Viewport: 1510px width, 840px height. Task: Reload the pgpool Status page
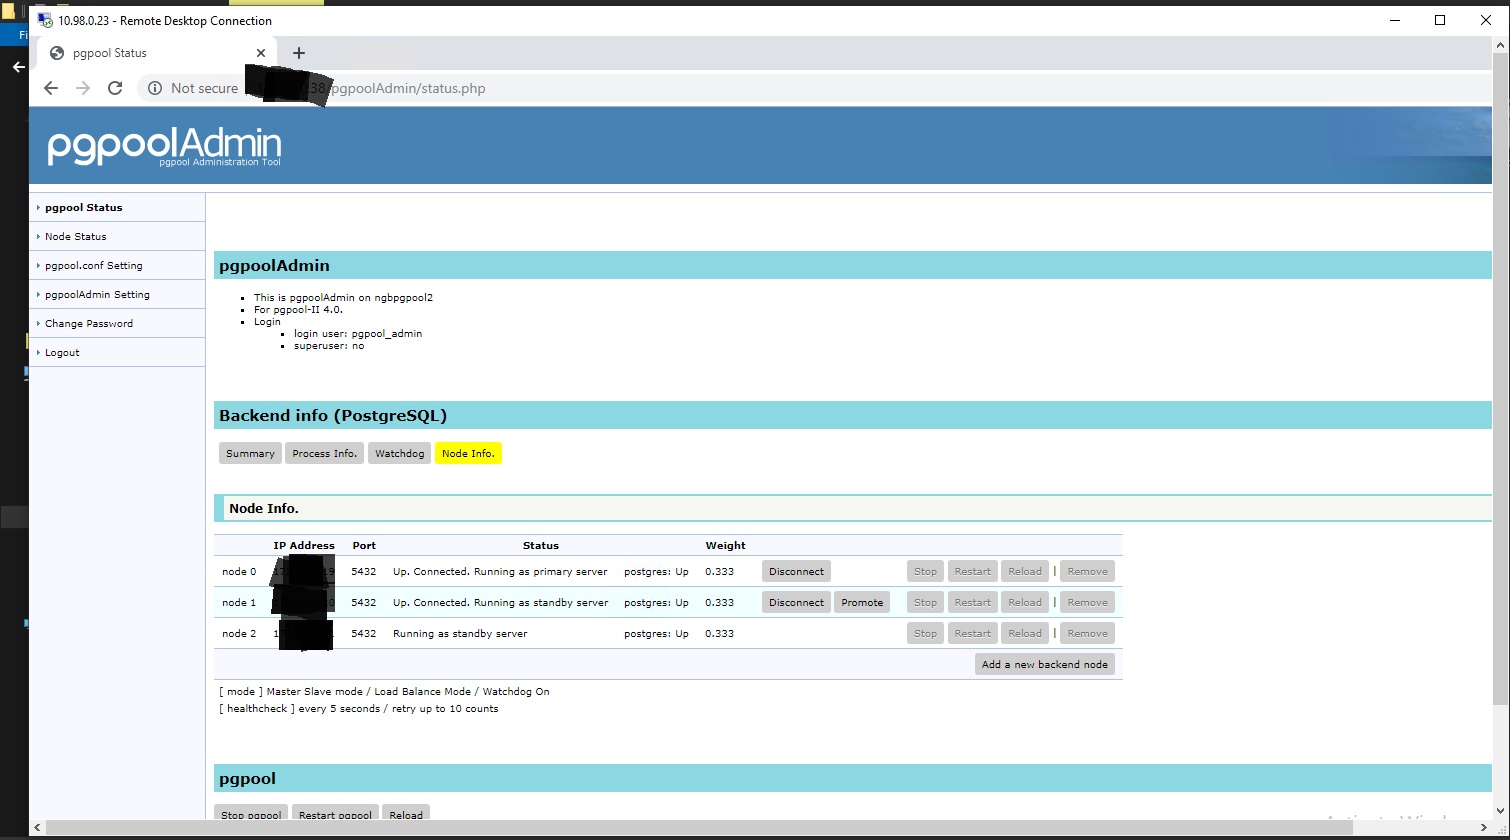coord(115,88)
